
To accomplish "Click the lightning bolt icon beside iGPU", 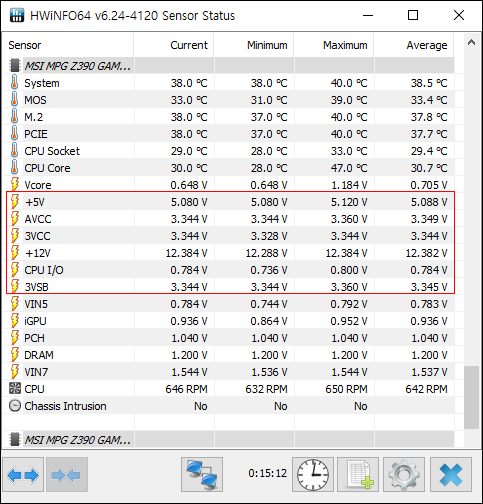I will (x=15, y=320).
